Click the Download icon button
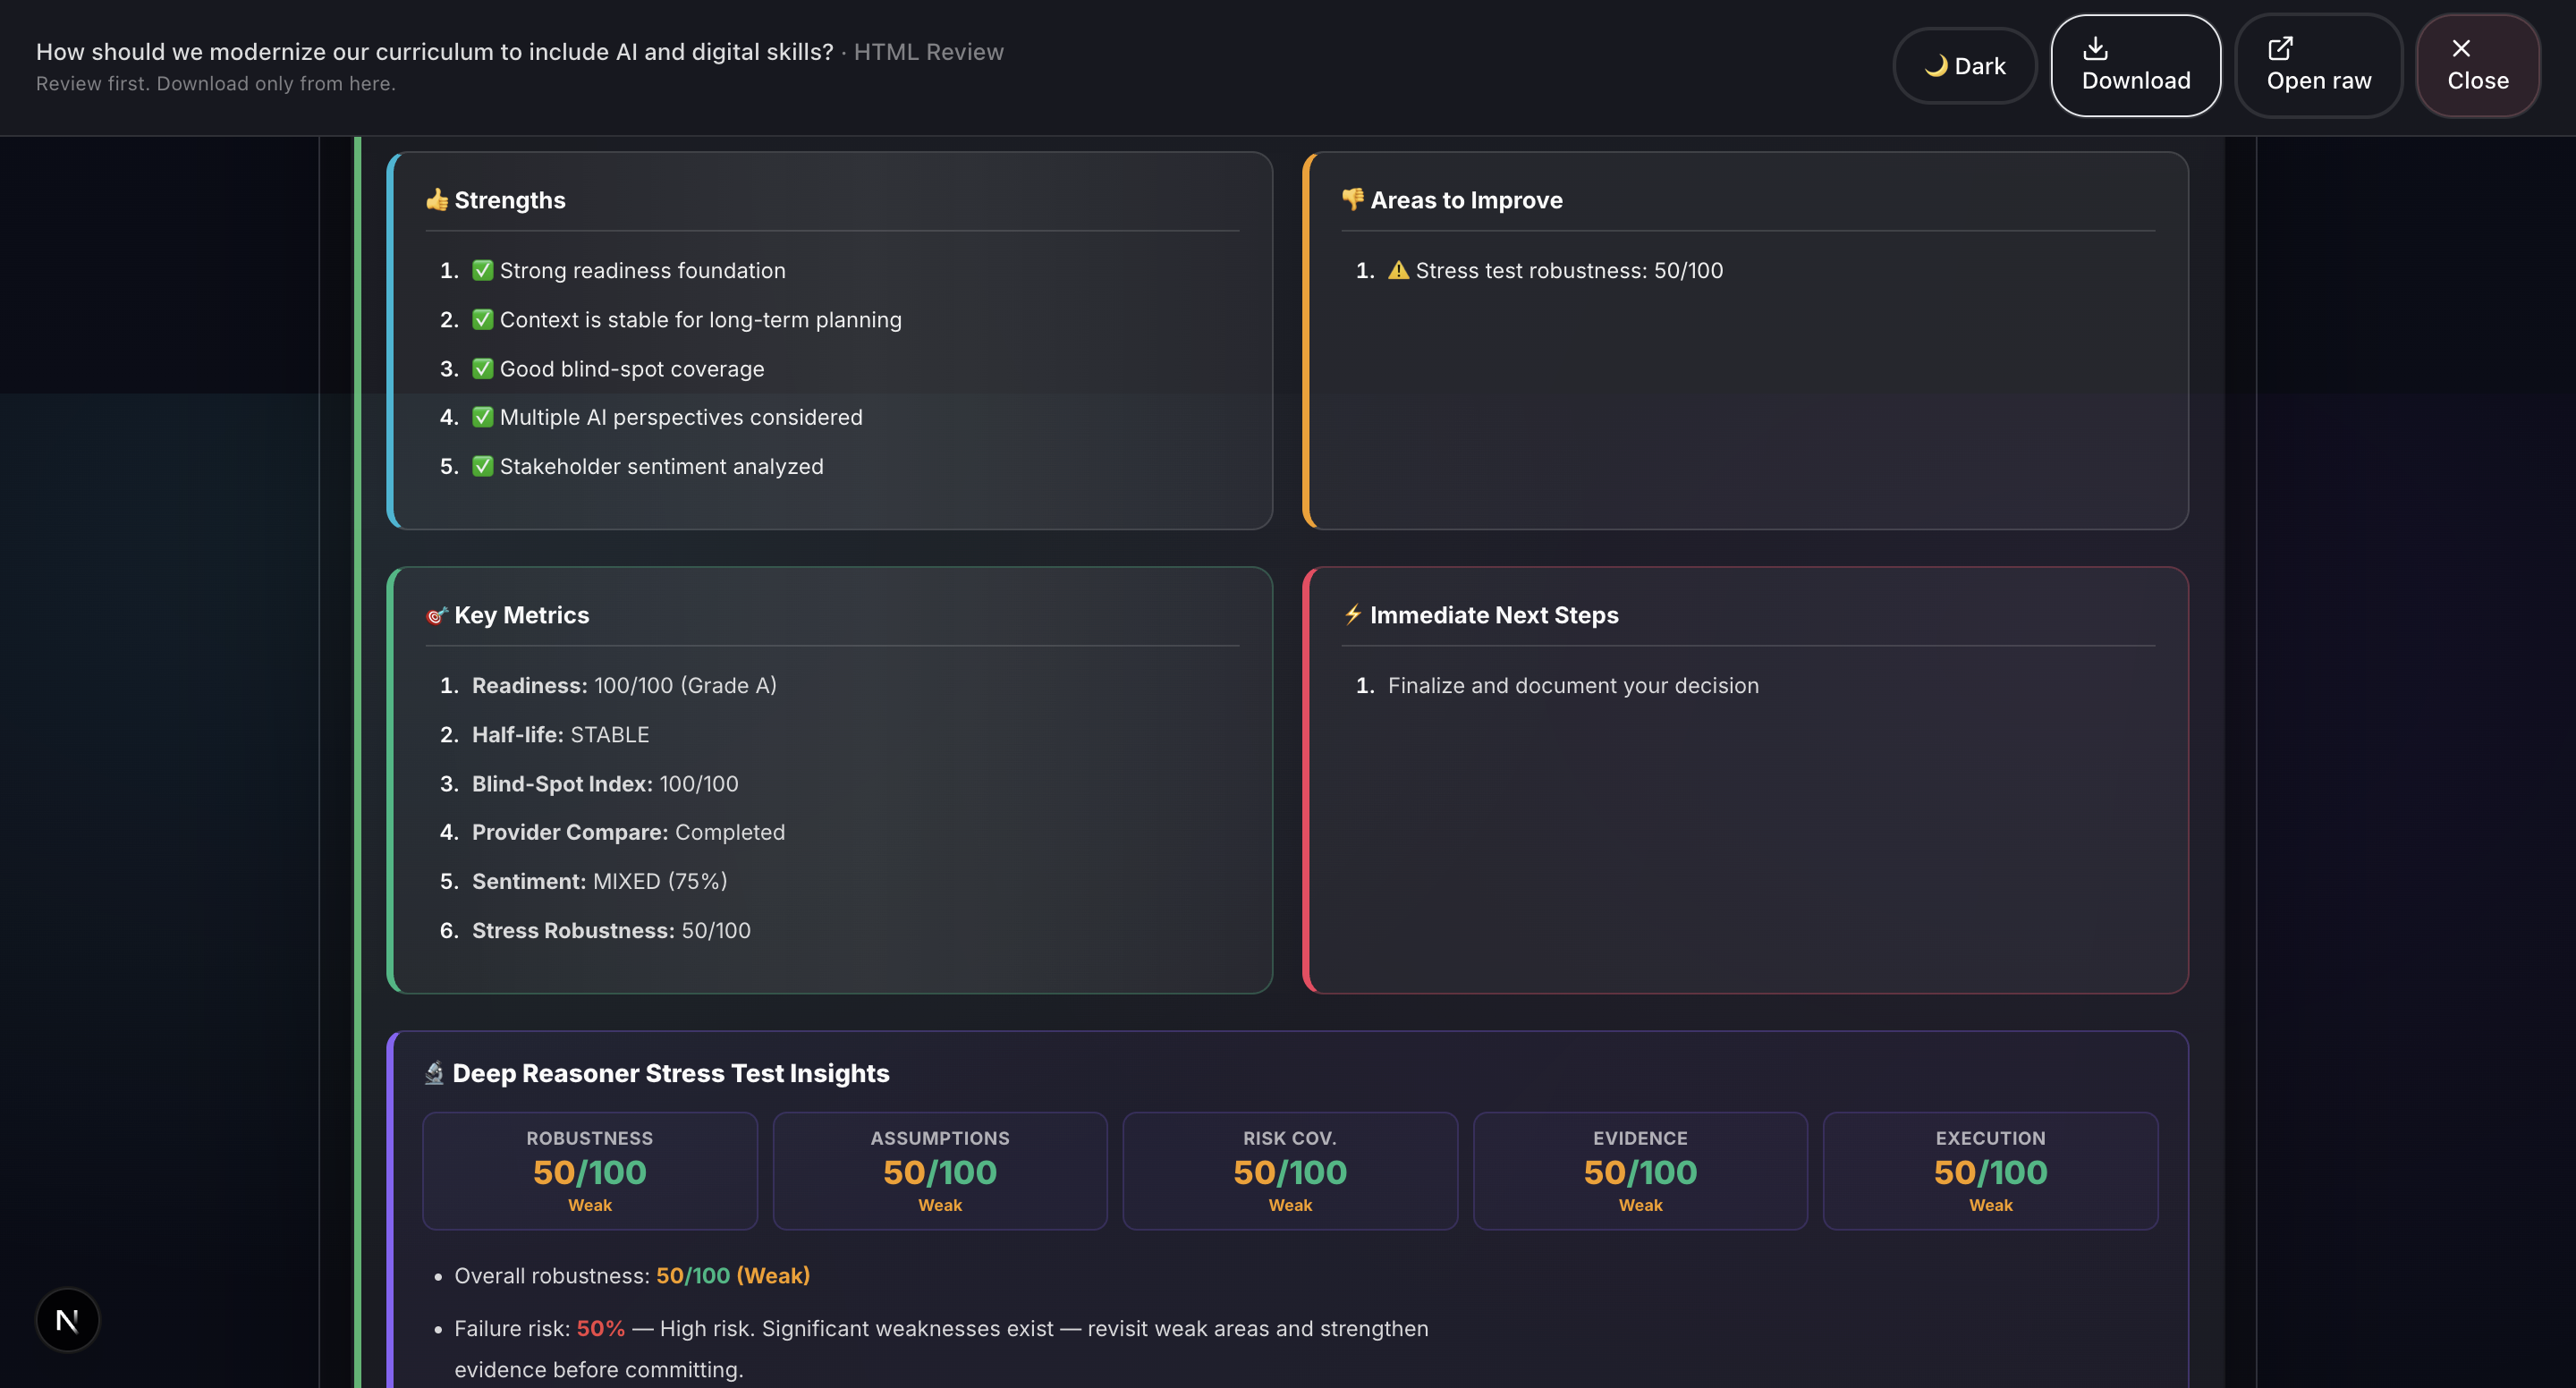 [2135, 65]
